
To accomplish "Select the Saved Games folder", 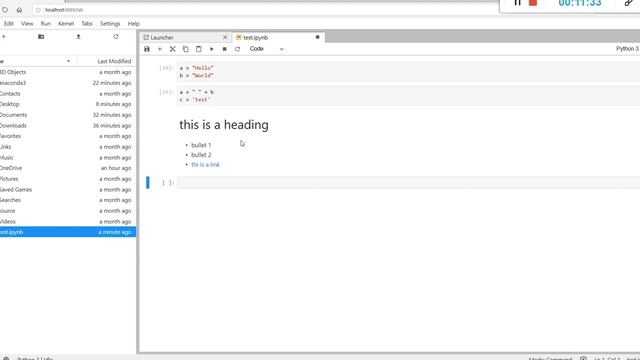I will (x=68, y=189).
